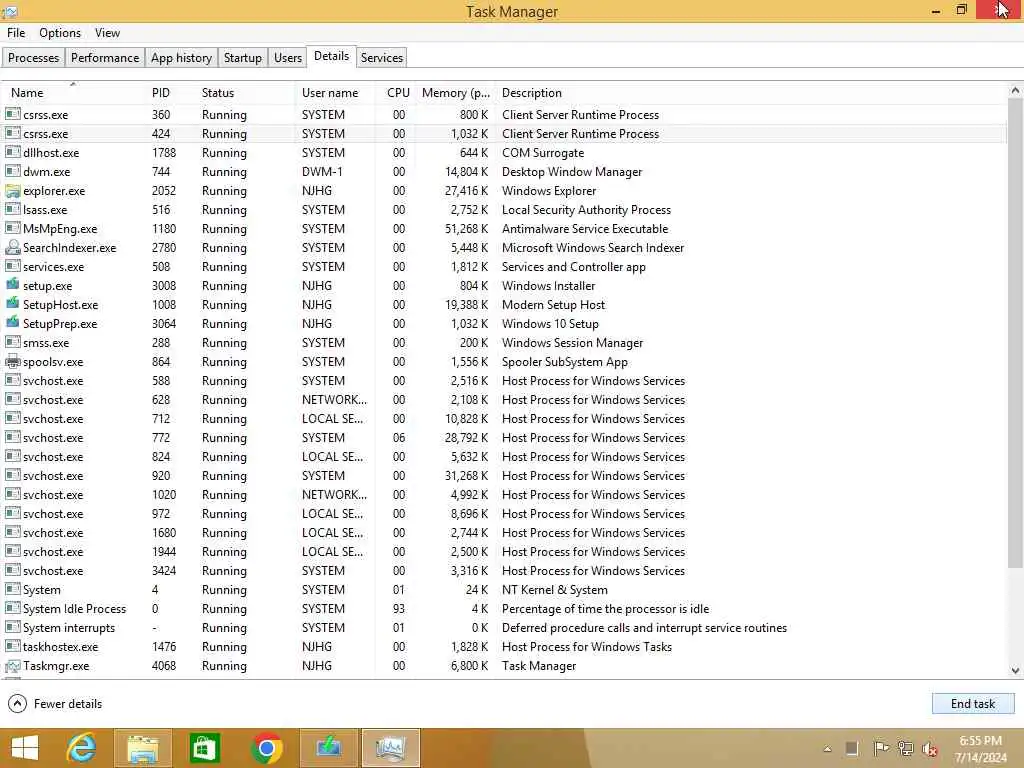Click the dllhost.exe process icon
This screenshot has width=1024, height=768.
12,153
